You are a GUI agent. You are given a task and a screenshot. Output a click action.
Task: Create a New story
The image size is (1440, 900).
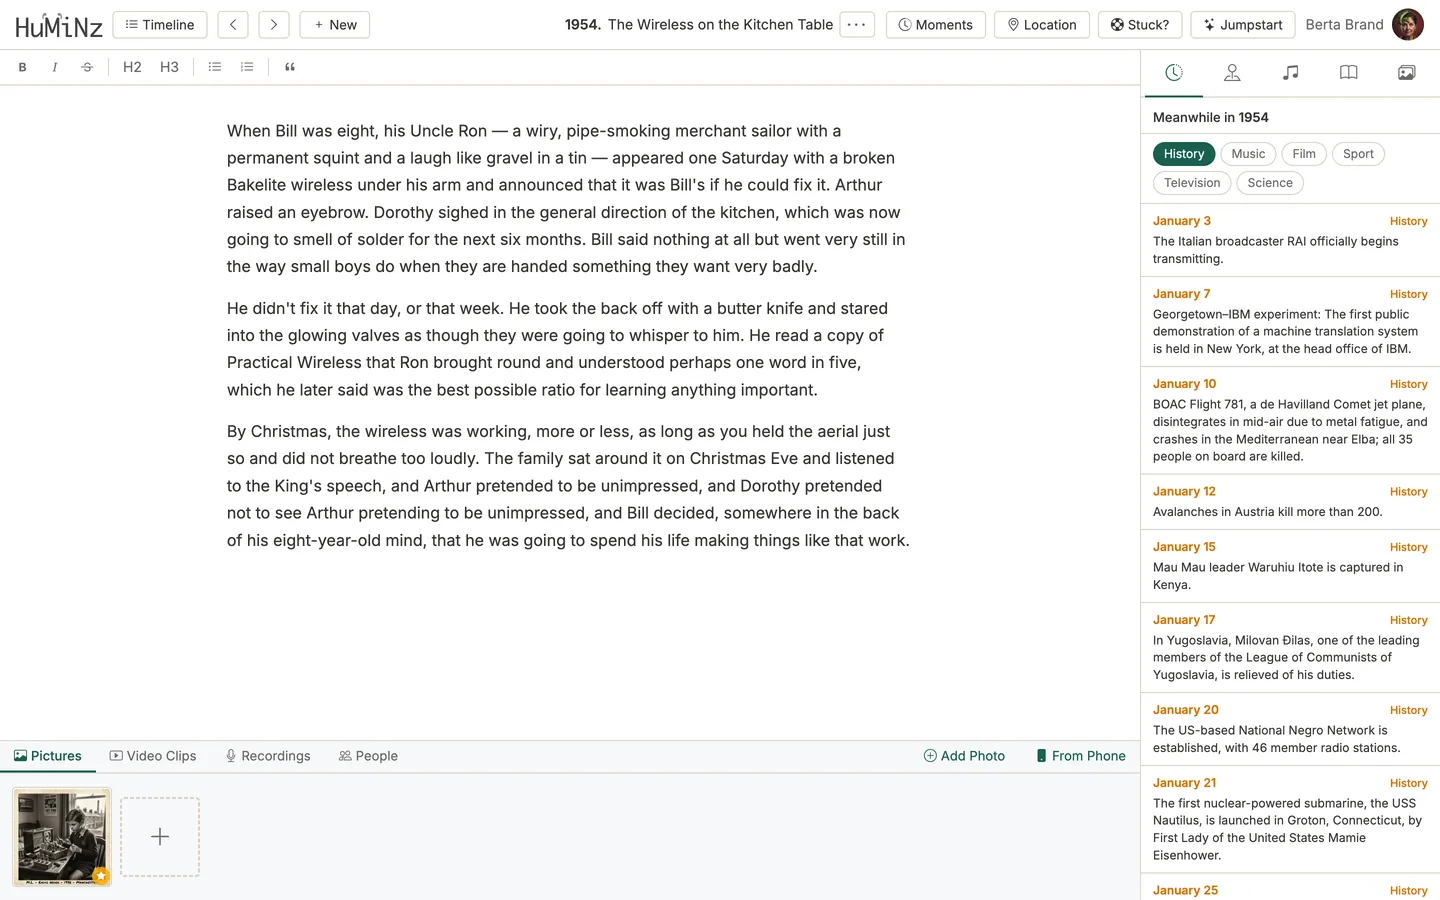[x=335, y=25]
